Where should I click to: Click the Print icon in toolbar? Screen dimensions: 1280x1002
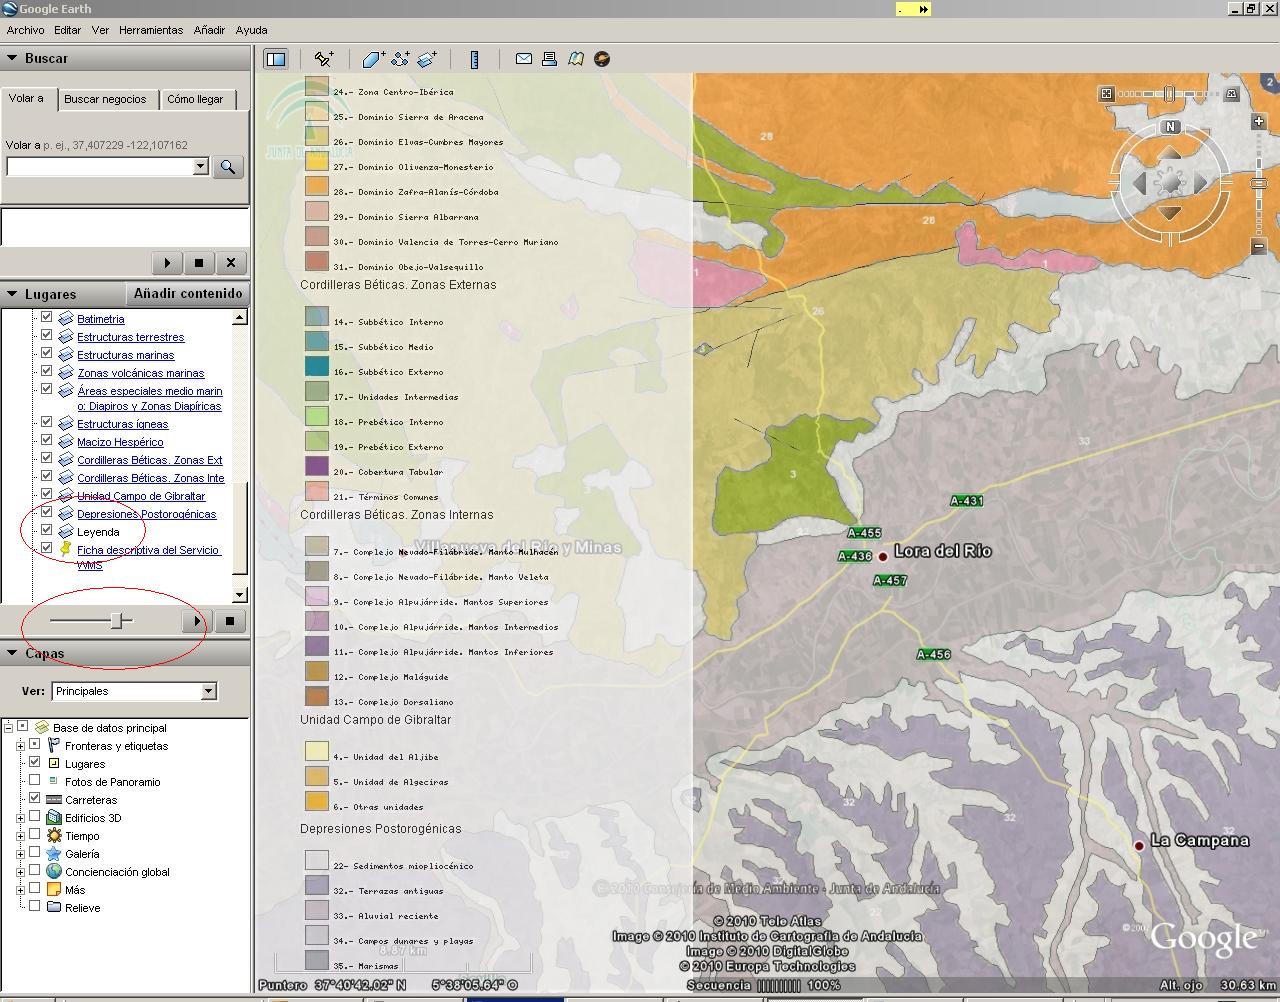[549, 59]
